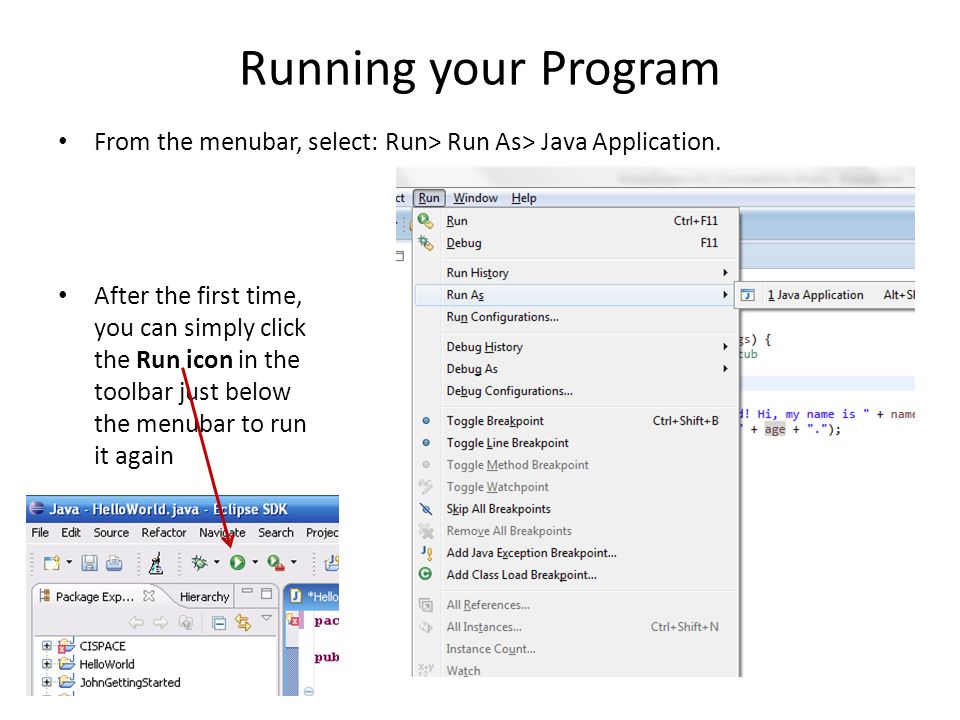Click the Back arrow in Package Explorer toolbar
960x720 pixels.
pos(136,623)
